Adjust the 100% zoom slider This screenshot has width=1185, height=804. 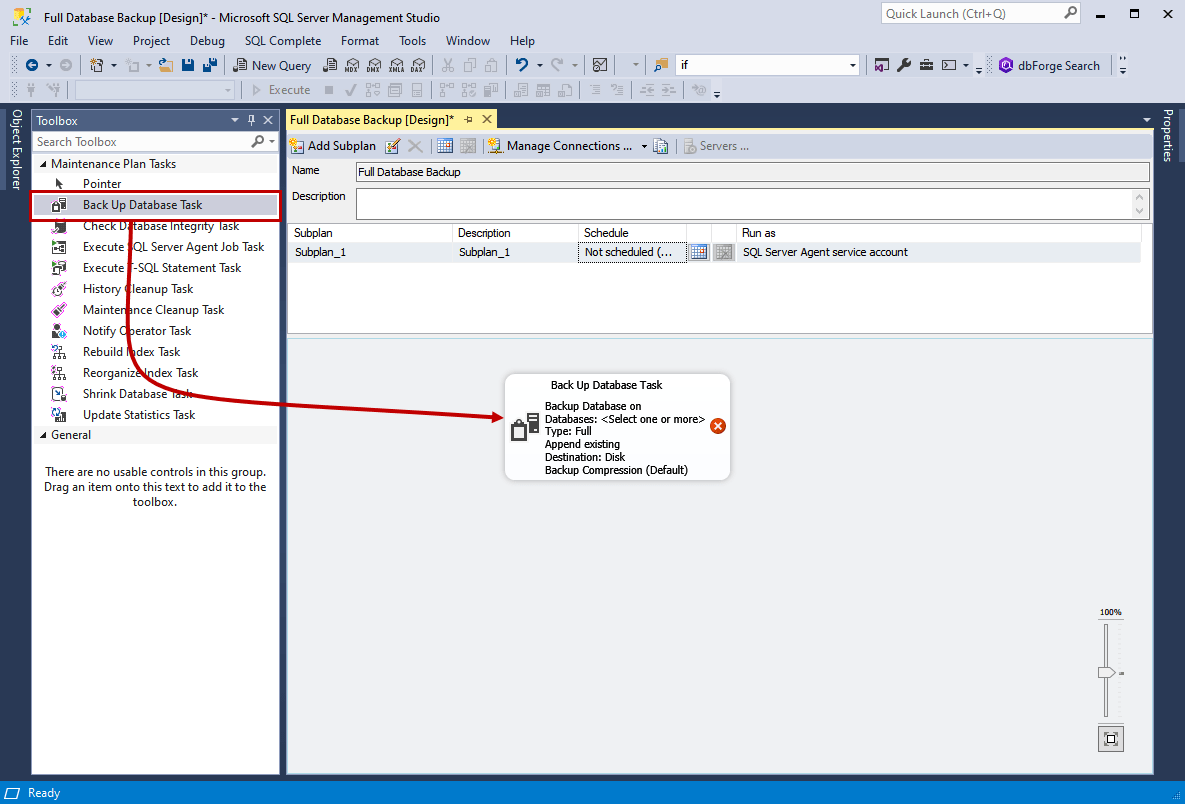[1108, 672]
